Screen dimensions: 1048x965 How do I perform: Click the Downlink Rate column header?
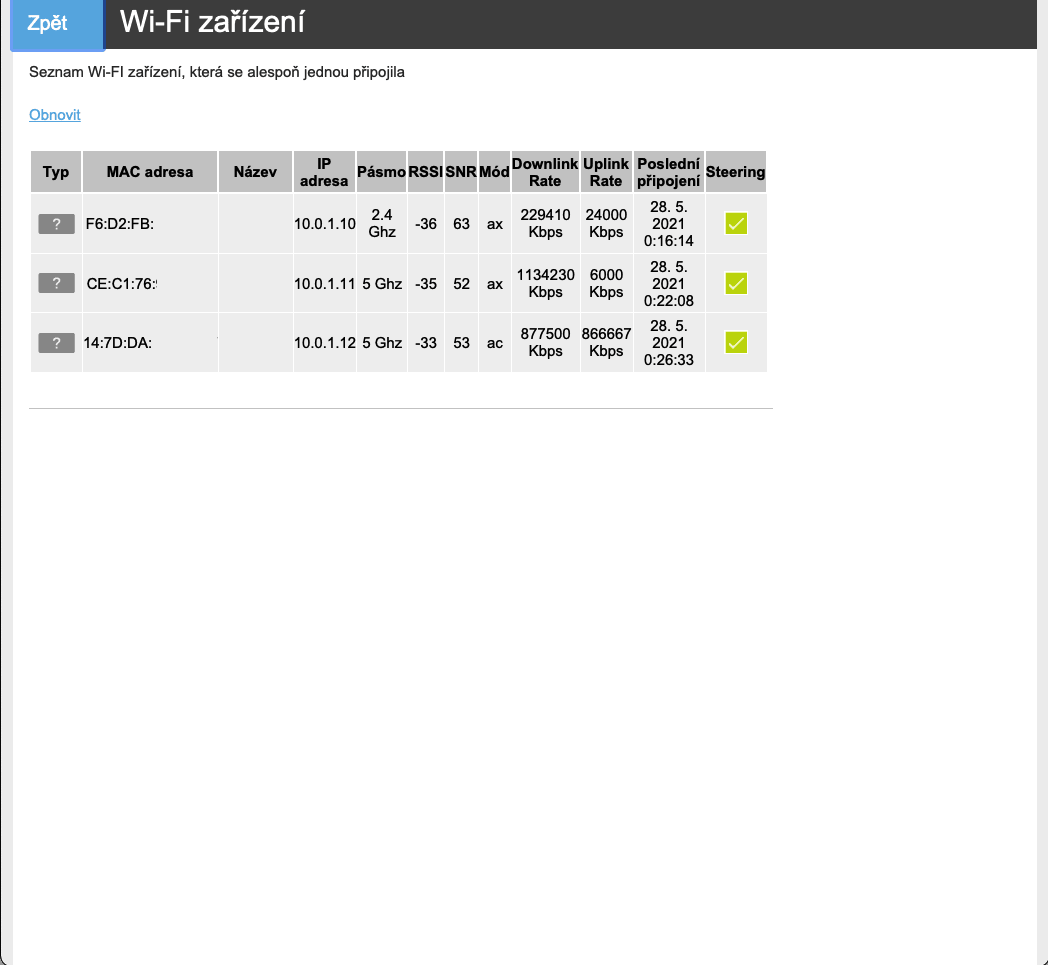(x=545, y=172)
